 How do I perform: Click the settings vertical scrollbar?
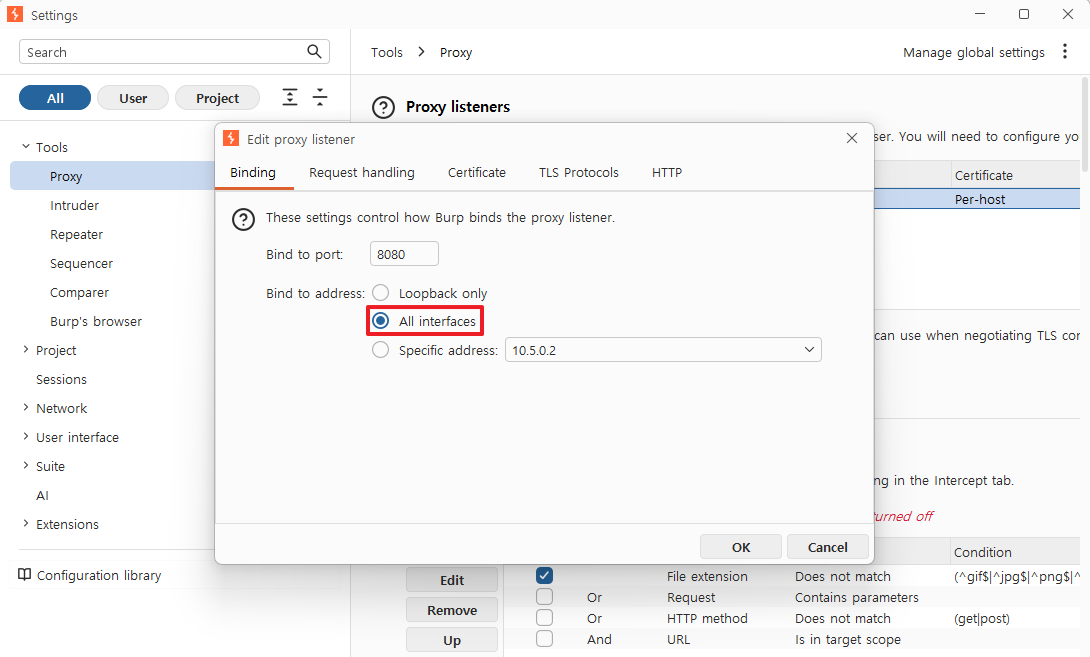pos(1084,125)
